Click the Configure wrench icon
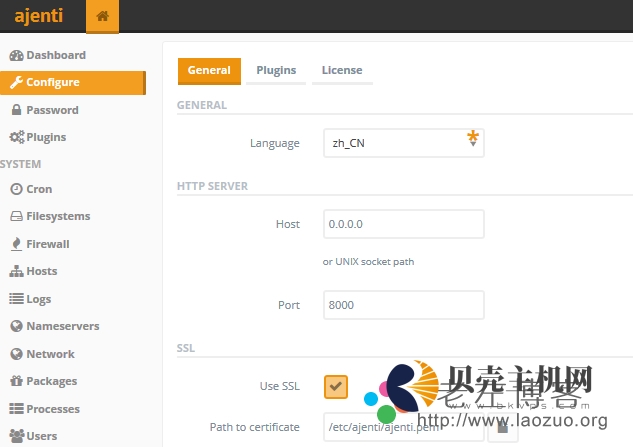 pos(17,82)
